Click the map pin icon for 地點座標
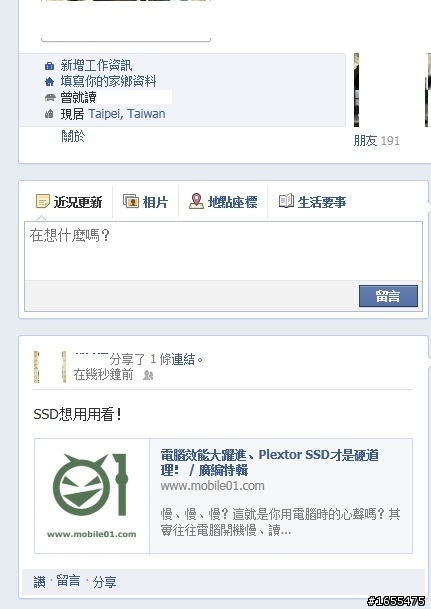This screenshot has height=609, width=431. point(196,201)
